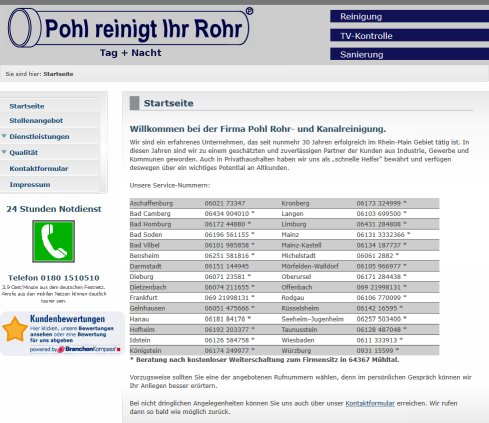Open the Impressum page
The width and height of the screenshot is (489, 423).
coord(30,184)
